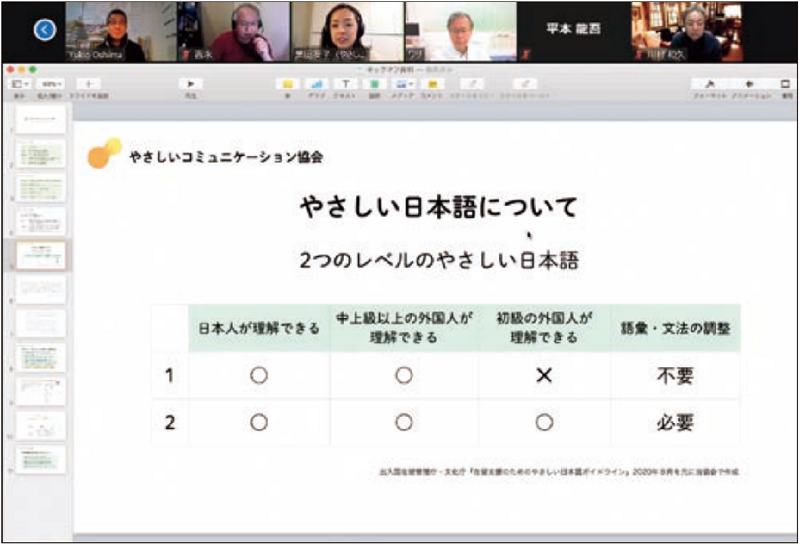Add a comment with the Comment (コメント) icon

432,84
